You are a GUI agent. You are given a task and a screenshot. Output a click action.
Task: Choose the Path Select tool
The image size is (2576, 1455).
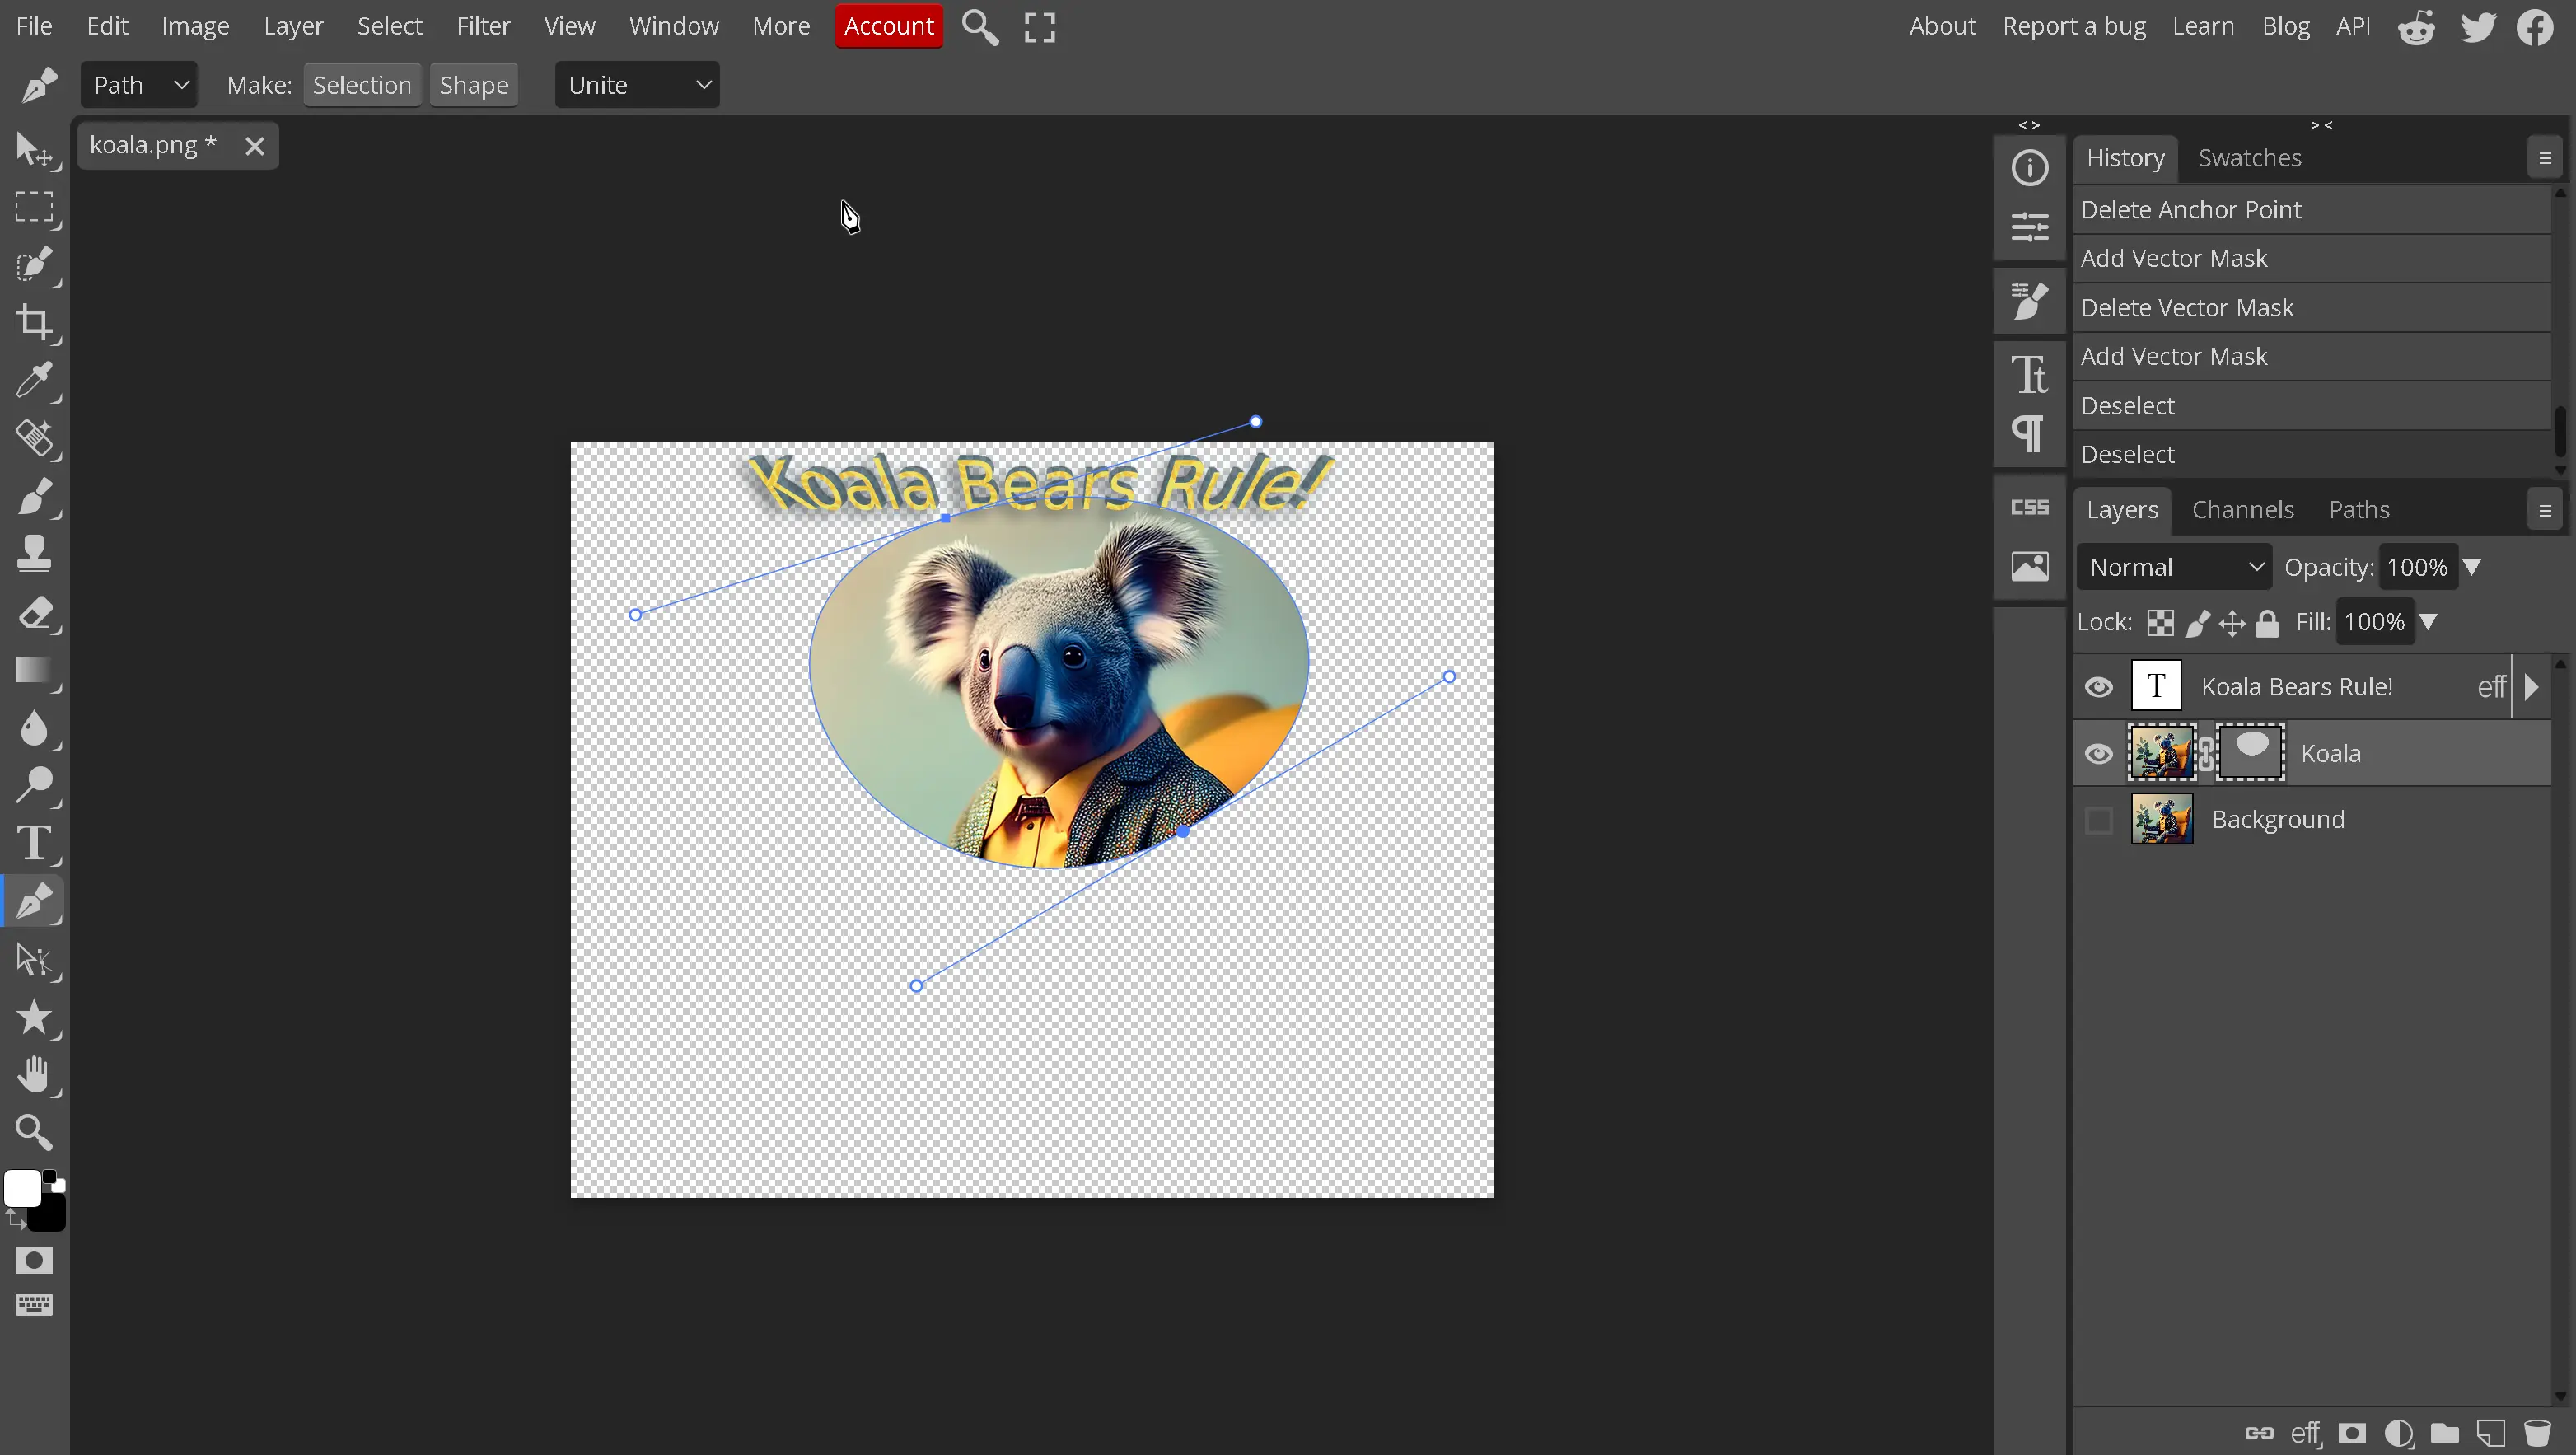pyautogui.click(x=34, y=960)
